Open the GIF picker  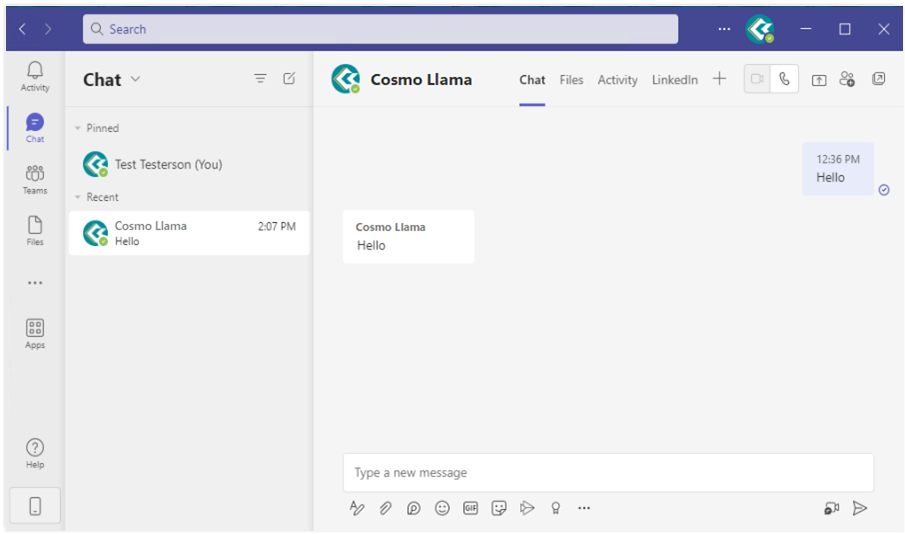click(x=470, y=508)
